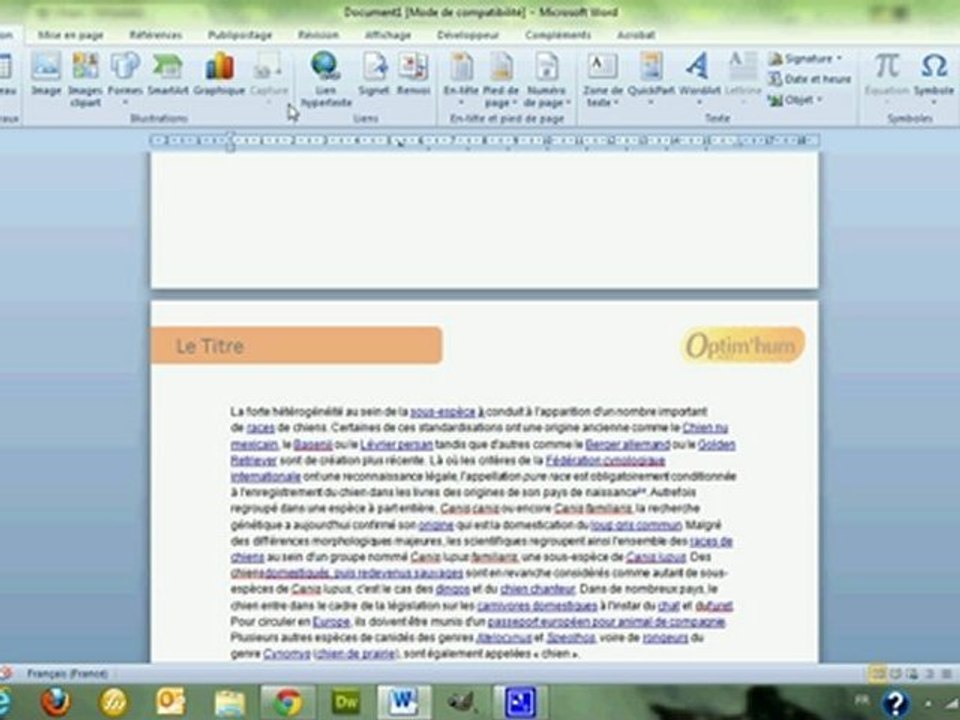Click the Français (France) language indicator
The width and height of the screenshot is (960, 720).
pyautogui.click(x=67, y=673)
